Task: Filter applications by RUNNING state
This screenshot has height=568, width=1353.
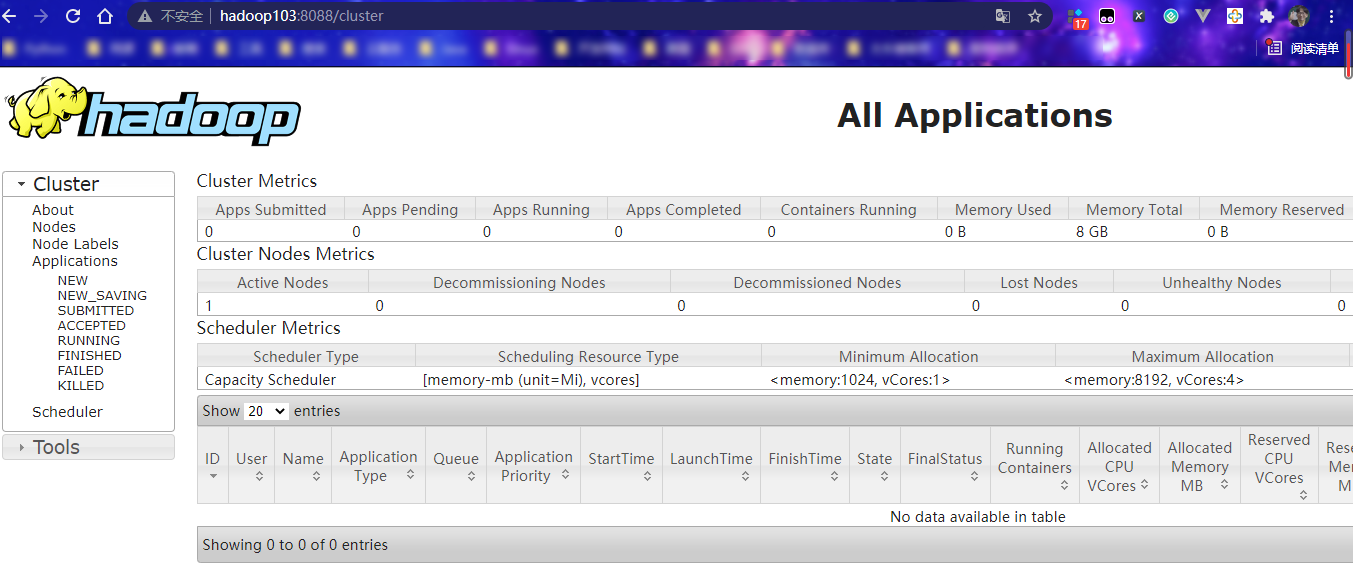Action: coord(89,341)
